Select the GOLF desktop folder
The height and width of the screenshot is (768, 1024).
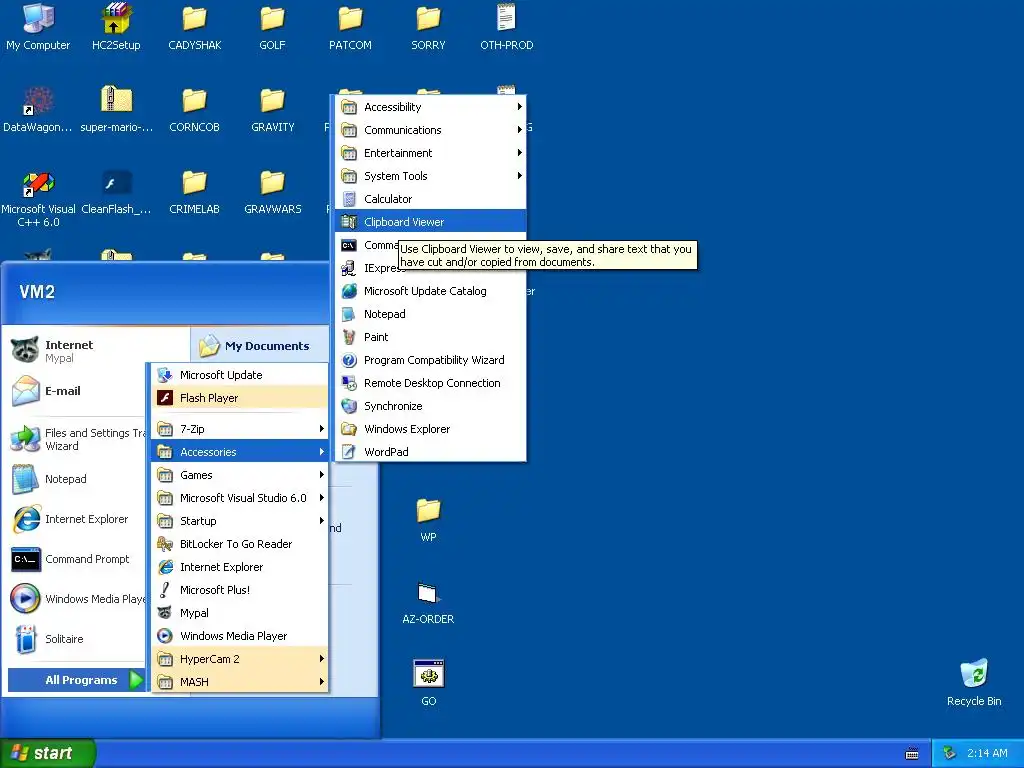(x=272, y=27)
